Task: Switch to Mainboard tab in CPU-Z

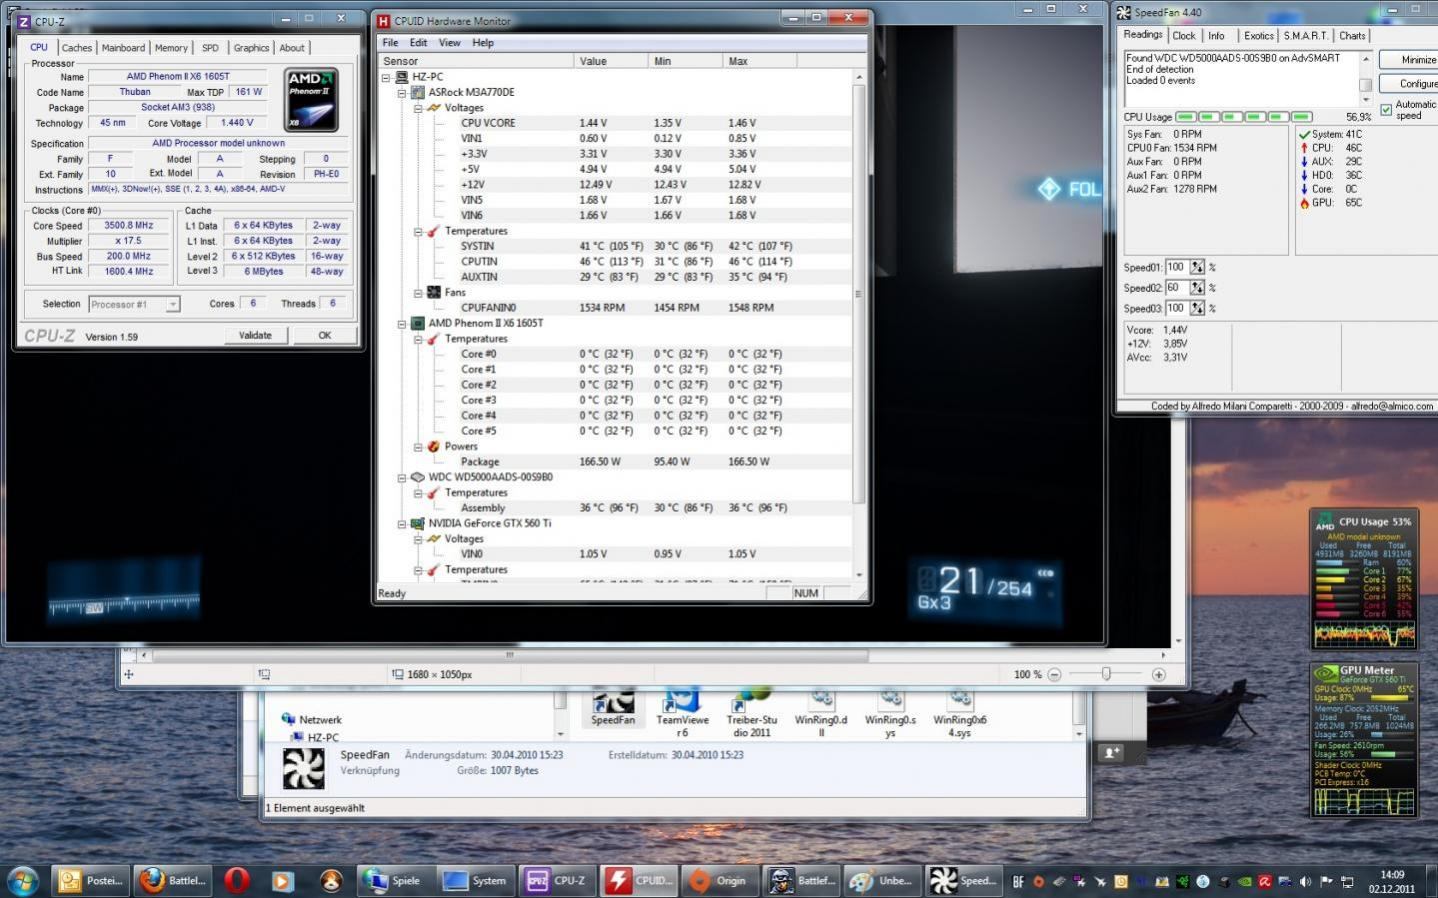Action: pos(123,48)
